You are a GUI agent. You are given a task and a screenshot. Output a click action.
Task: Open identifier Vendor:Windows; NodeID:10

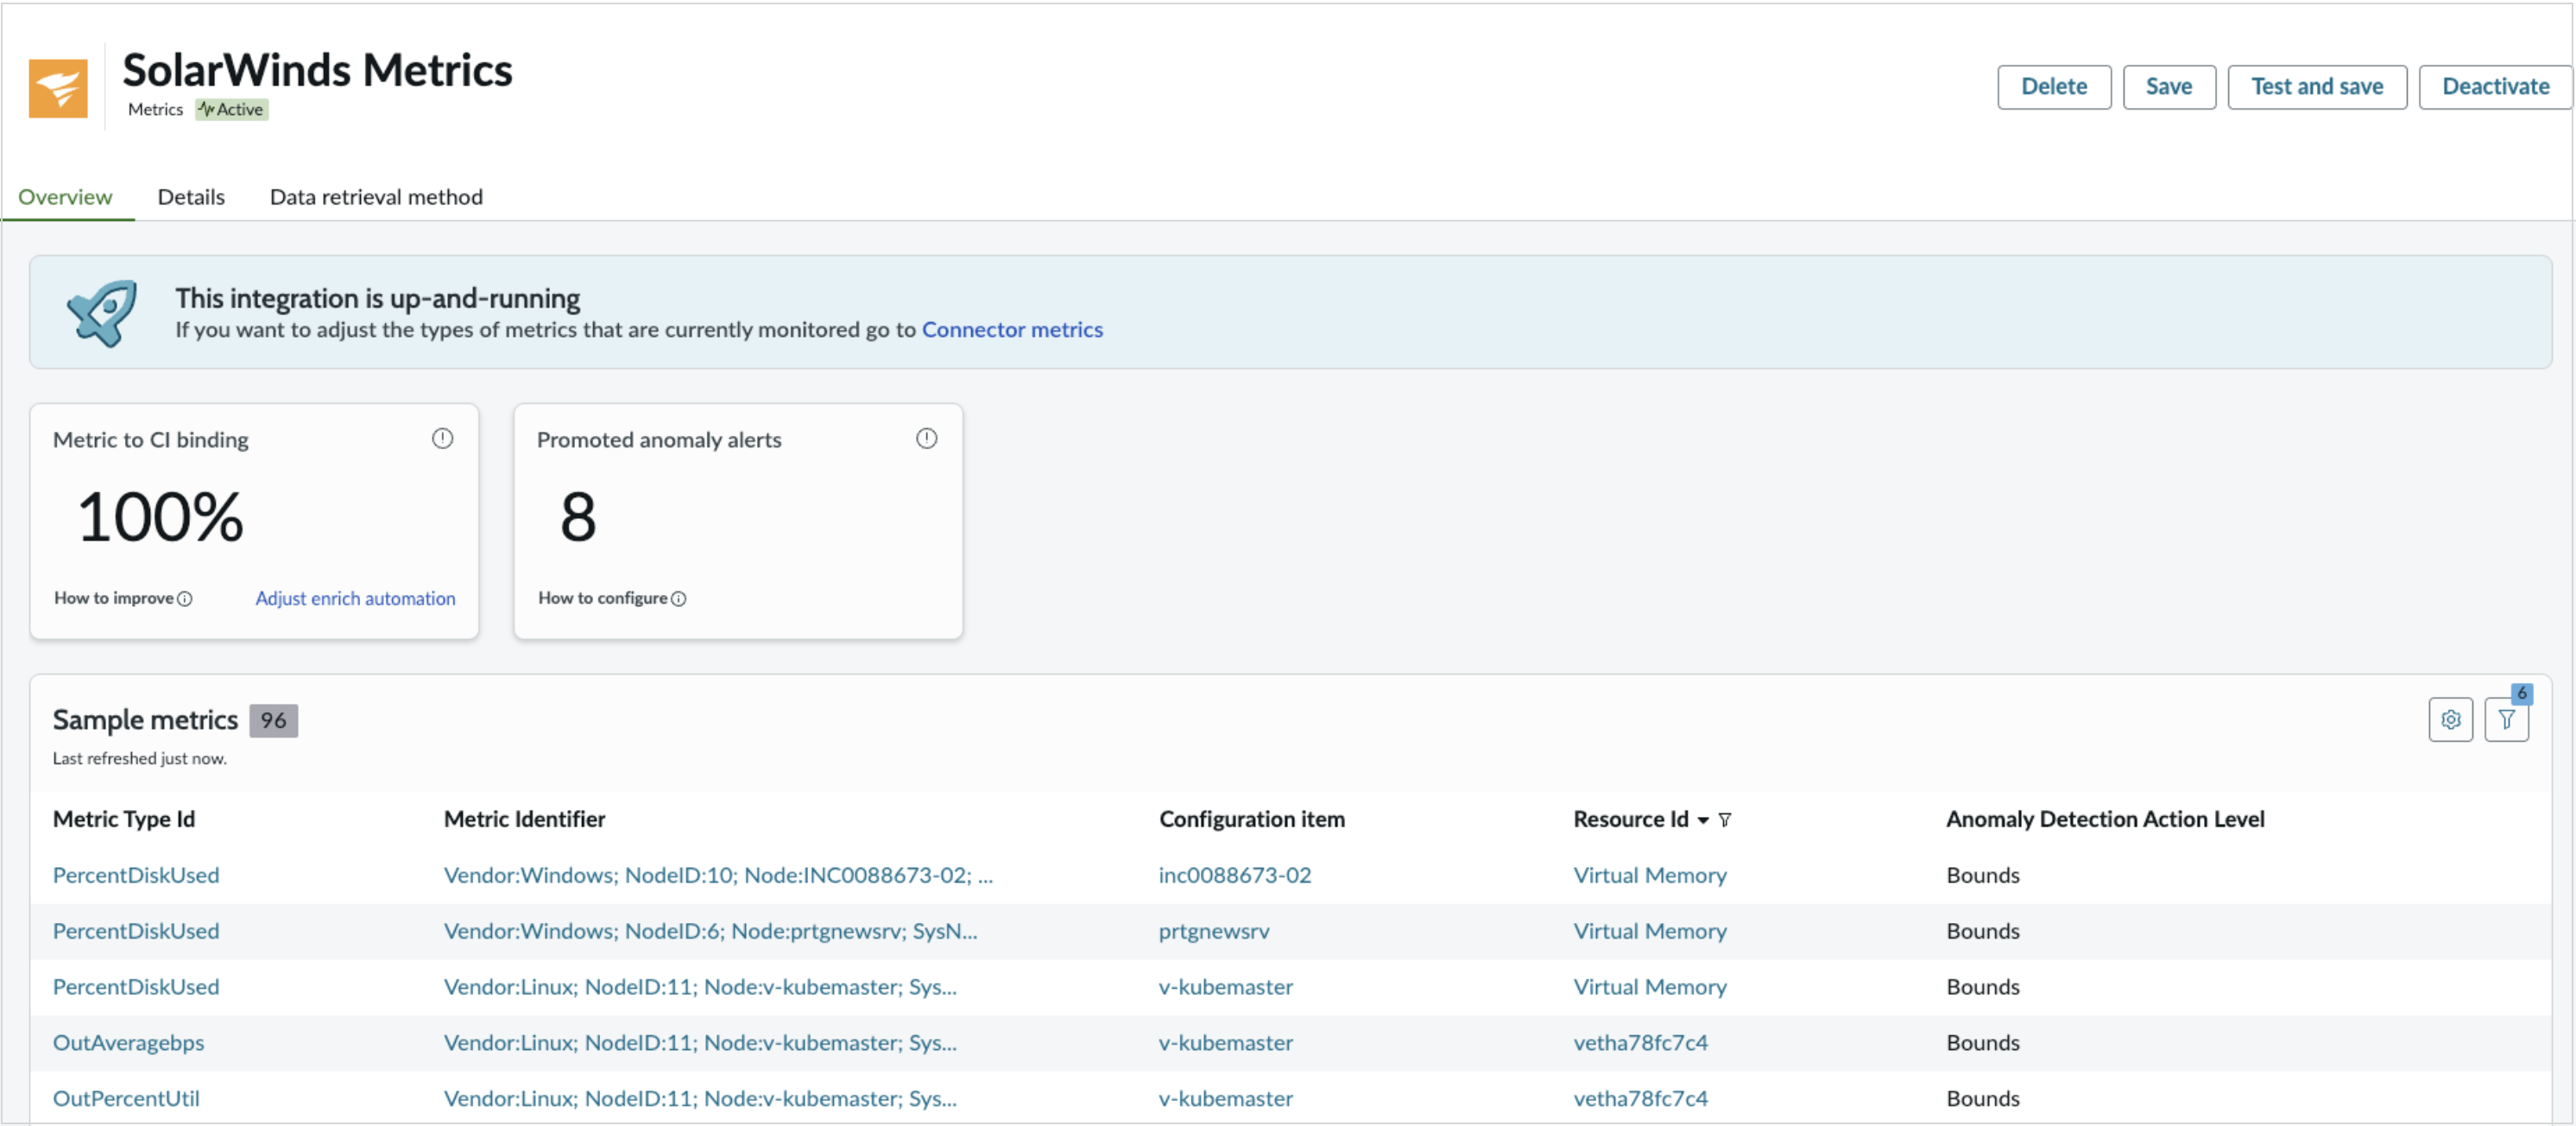click(x=717, y=875)
